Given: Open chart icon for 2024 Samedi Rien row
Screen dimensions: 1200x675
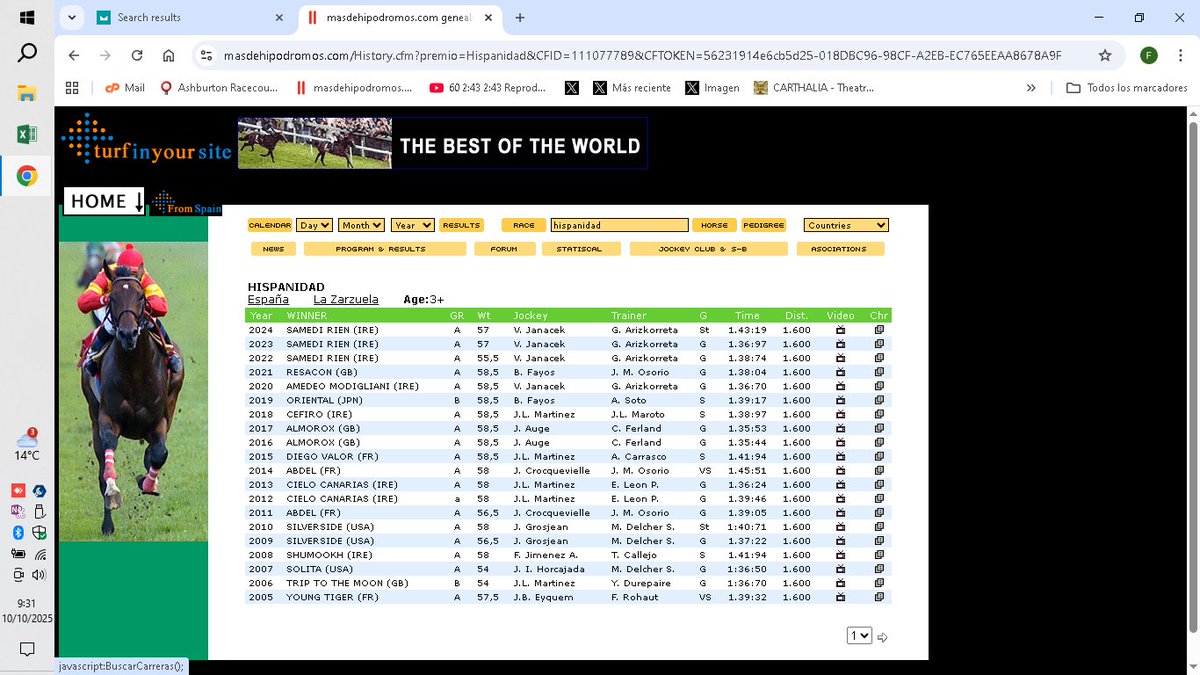Looking at the screenshot, I should pos(879,330).
